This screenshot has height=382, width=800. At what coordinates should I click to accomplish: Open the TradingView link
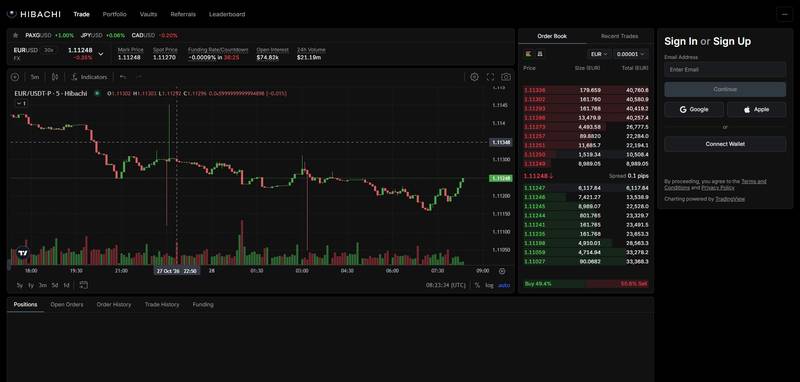[x=730, y=199]
